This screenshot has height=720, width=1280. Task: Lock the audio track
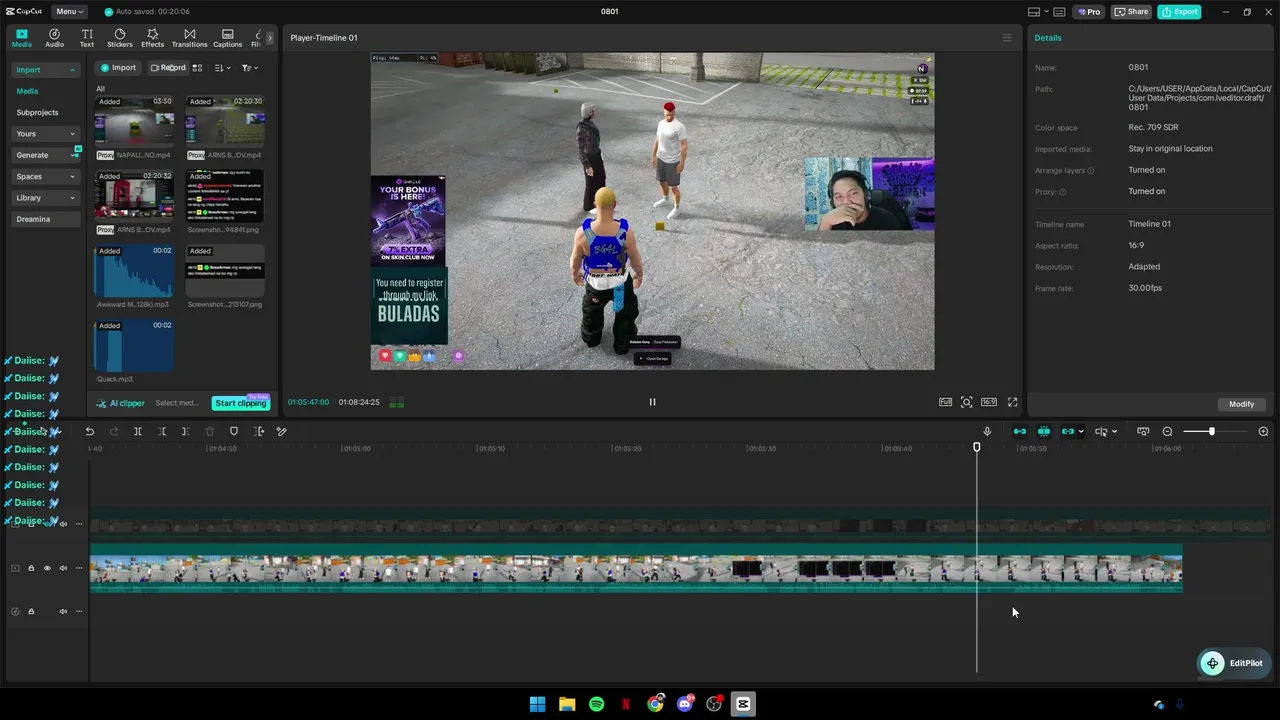click(31, 611)
